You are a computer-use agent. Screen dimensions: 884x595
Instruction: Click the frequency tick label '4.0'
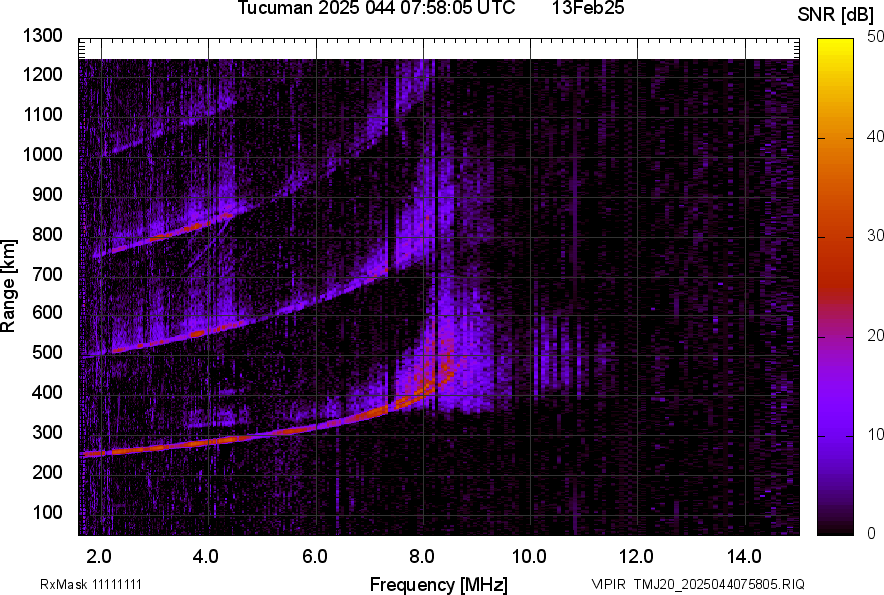(206, 556)
